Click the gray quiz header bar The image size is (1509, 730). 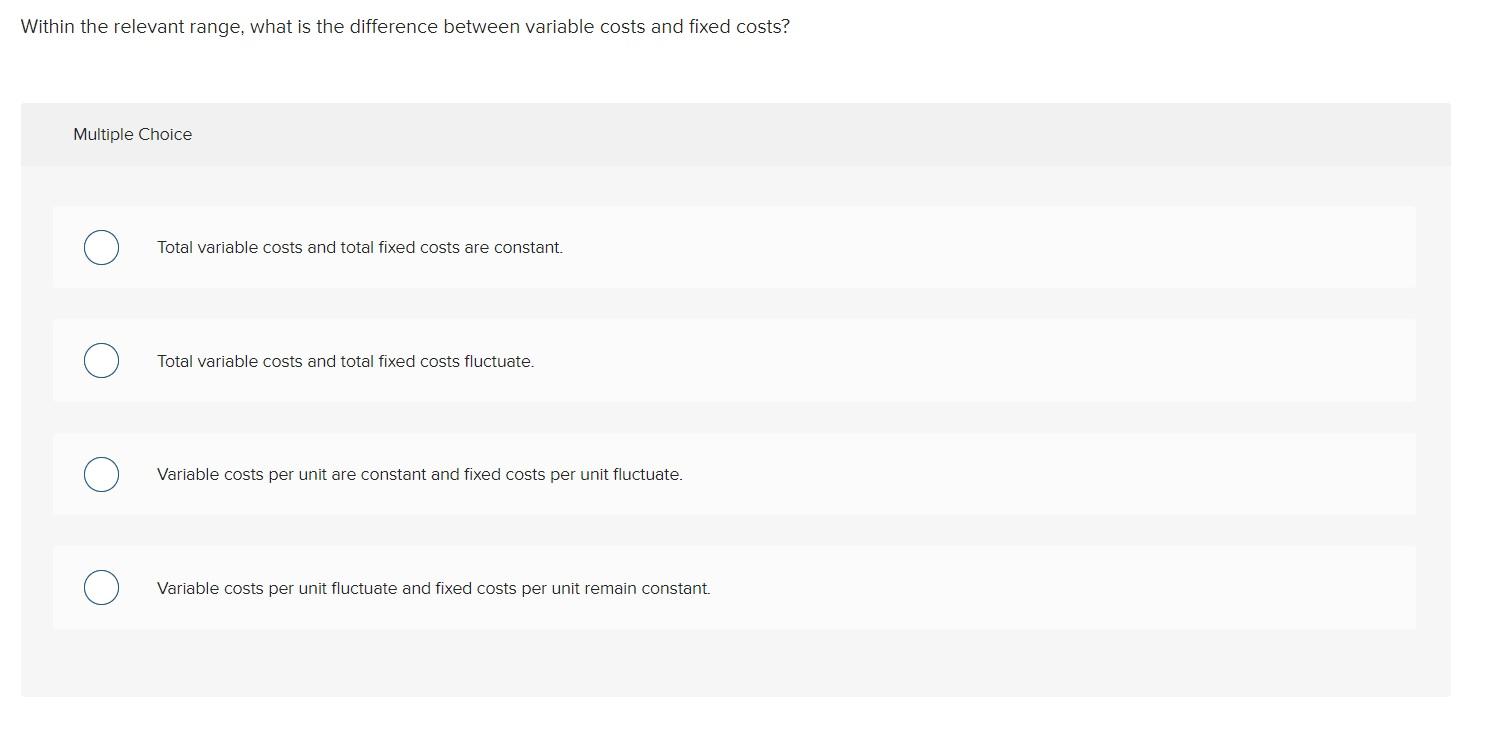pyautogui.click(x=736, y=133)
